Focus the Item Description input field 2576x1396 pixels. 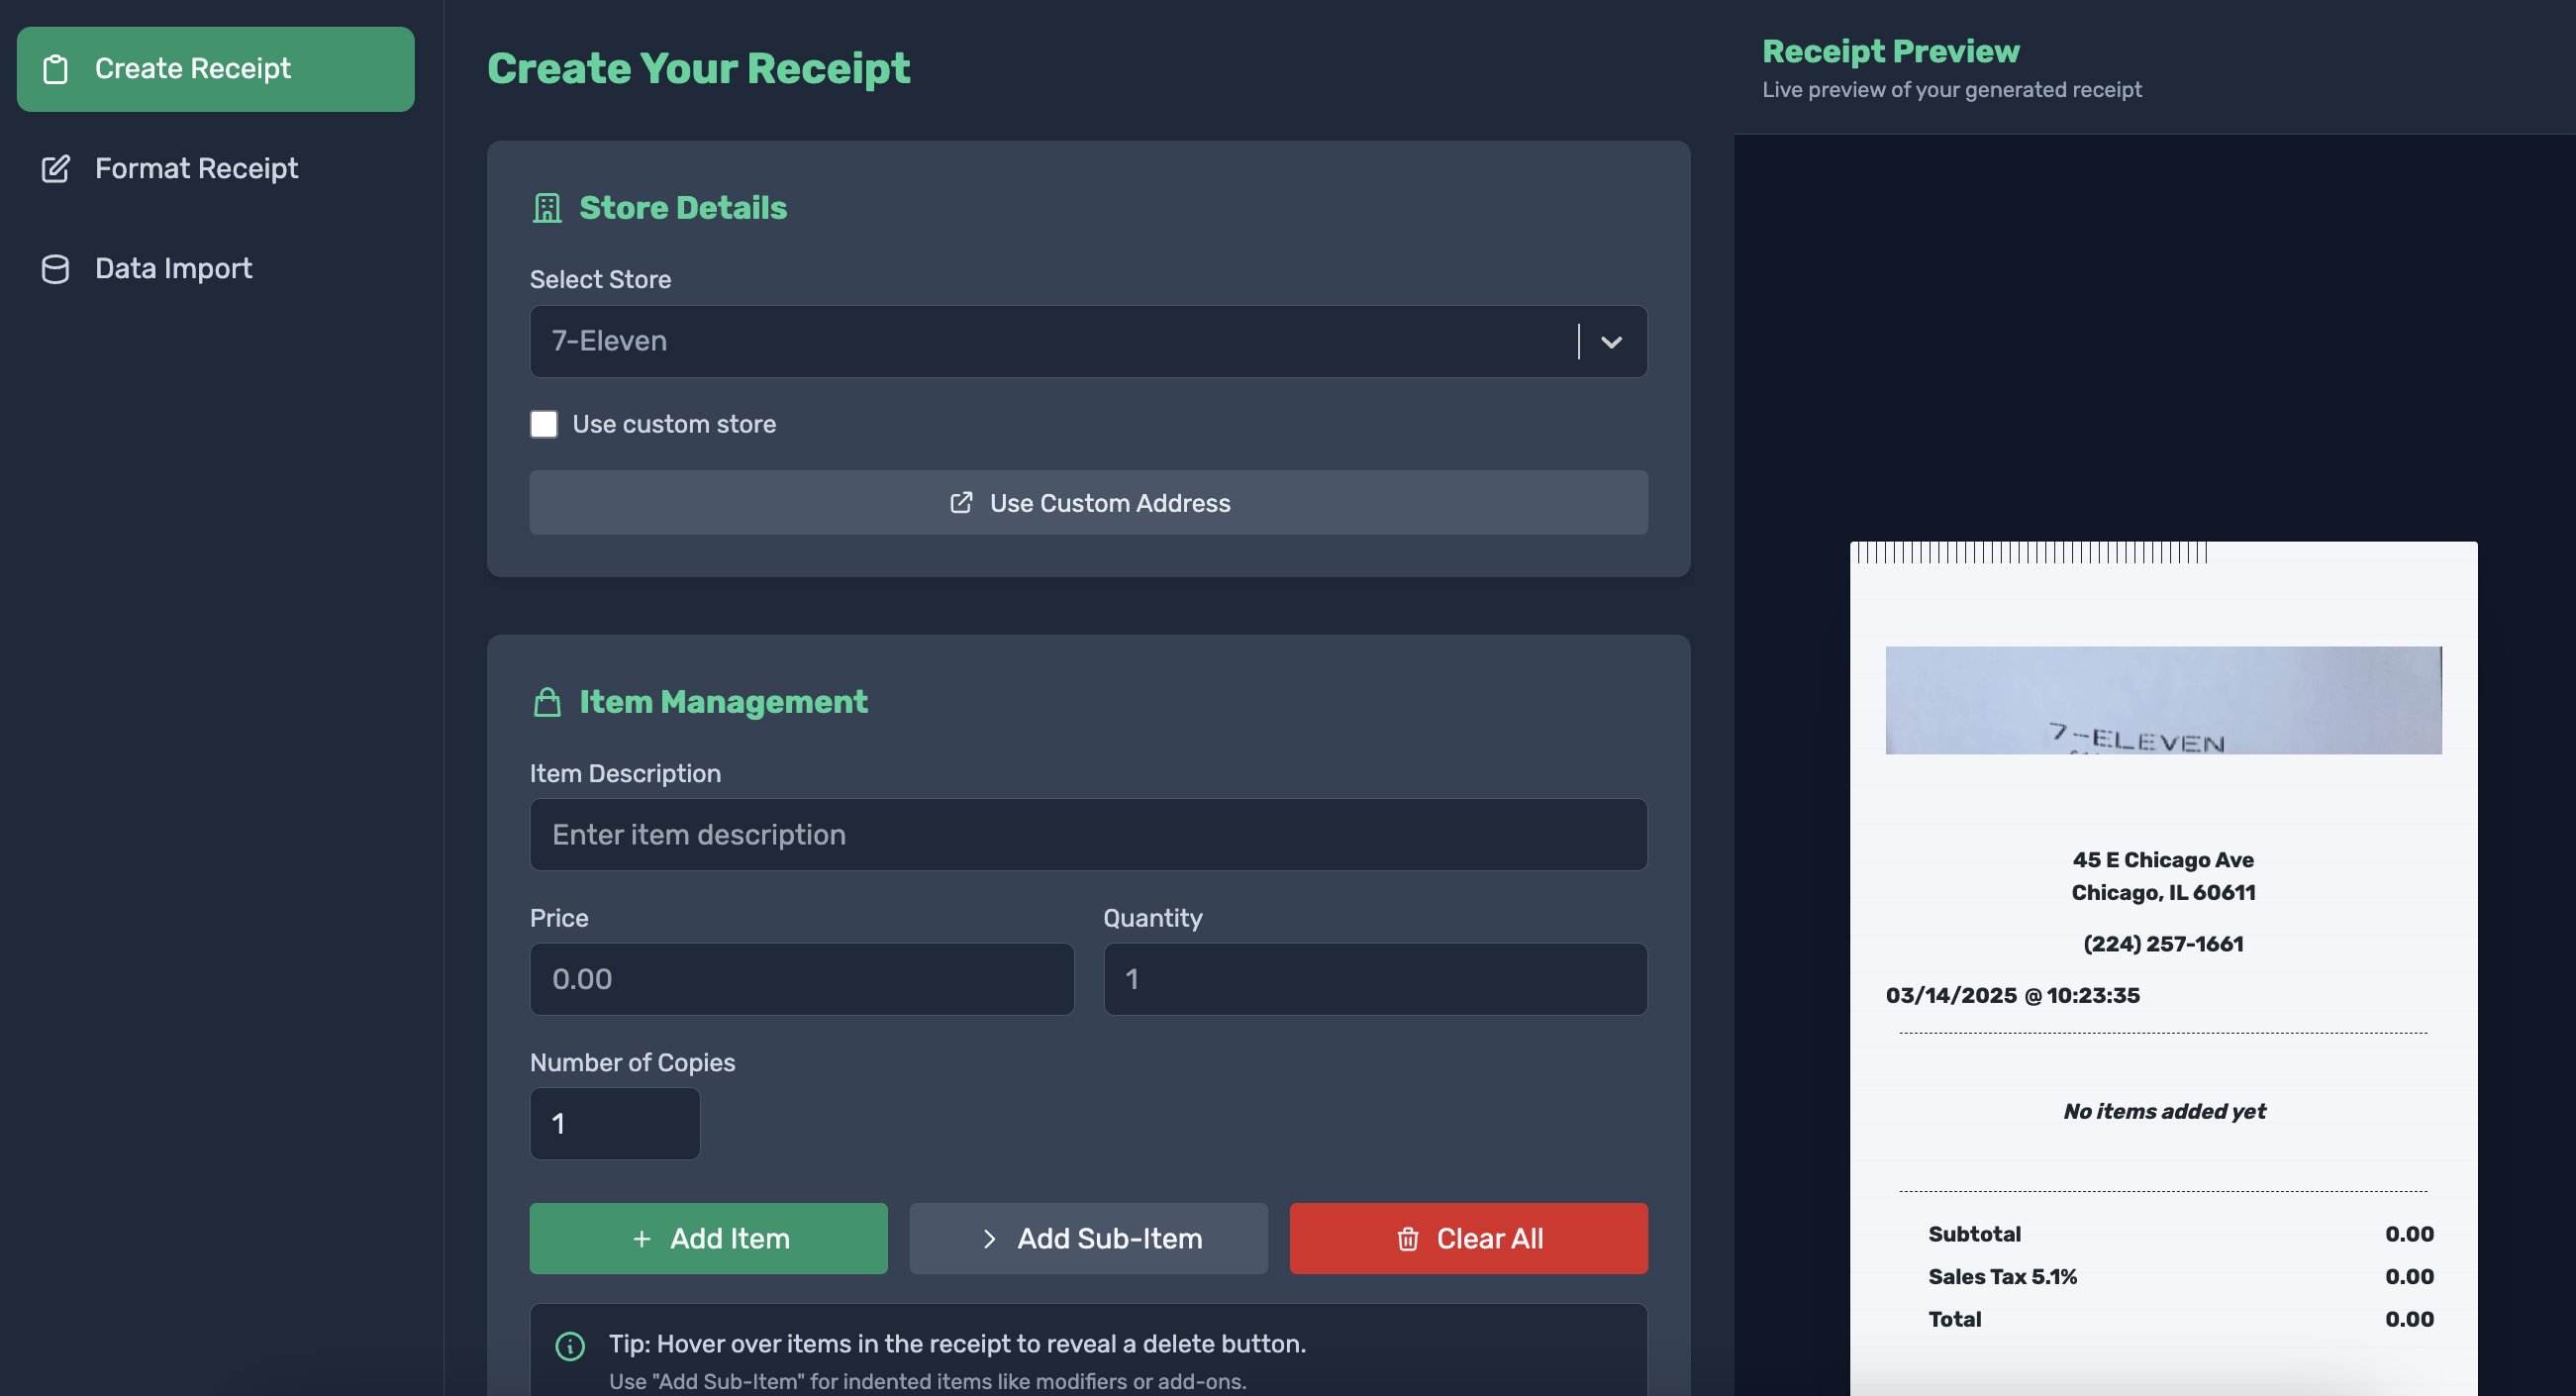point(1088,835)
